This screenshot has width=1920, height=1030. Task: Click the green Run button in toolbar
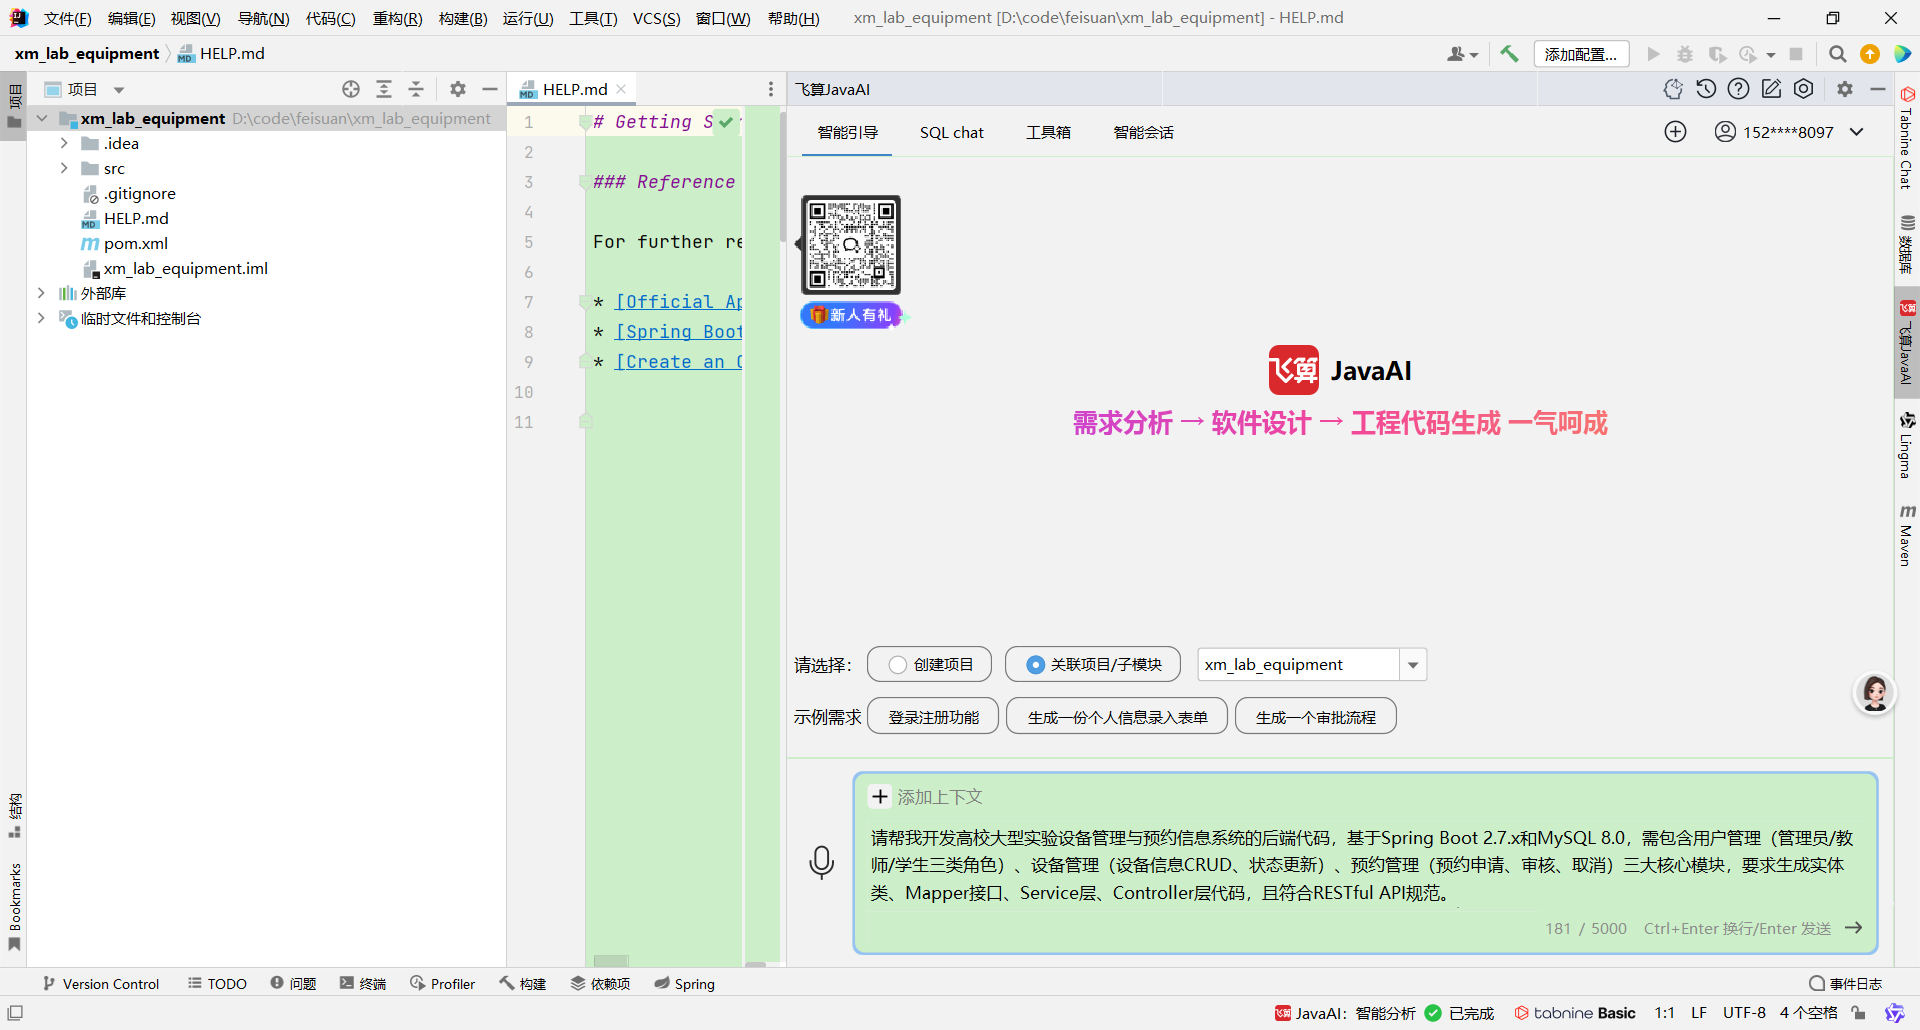tap(1654, 54)
